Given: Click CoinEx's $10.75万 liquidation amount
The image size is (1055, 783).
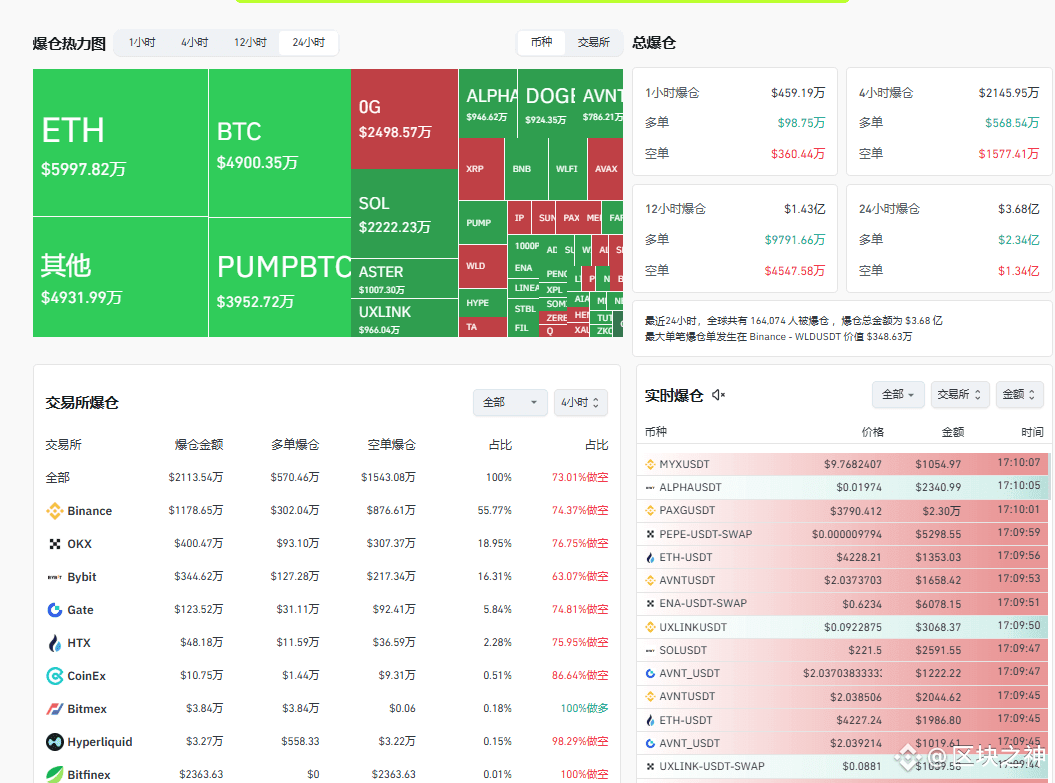Looking at the screenshot, I should pyautogui.click(x=201, y=675).
